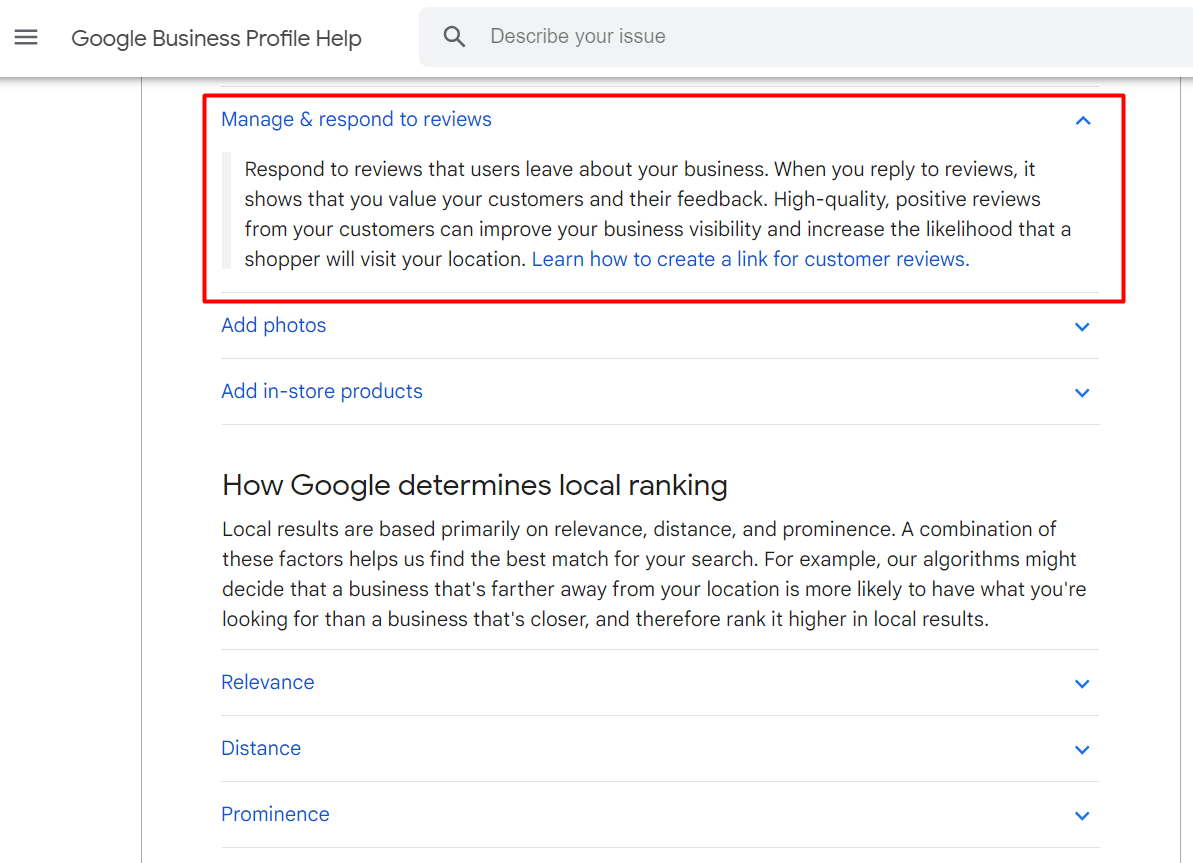Expand the Distance section chevron
The height and width of the screenshot is (863, 1193).
pos(1082,750)
